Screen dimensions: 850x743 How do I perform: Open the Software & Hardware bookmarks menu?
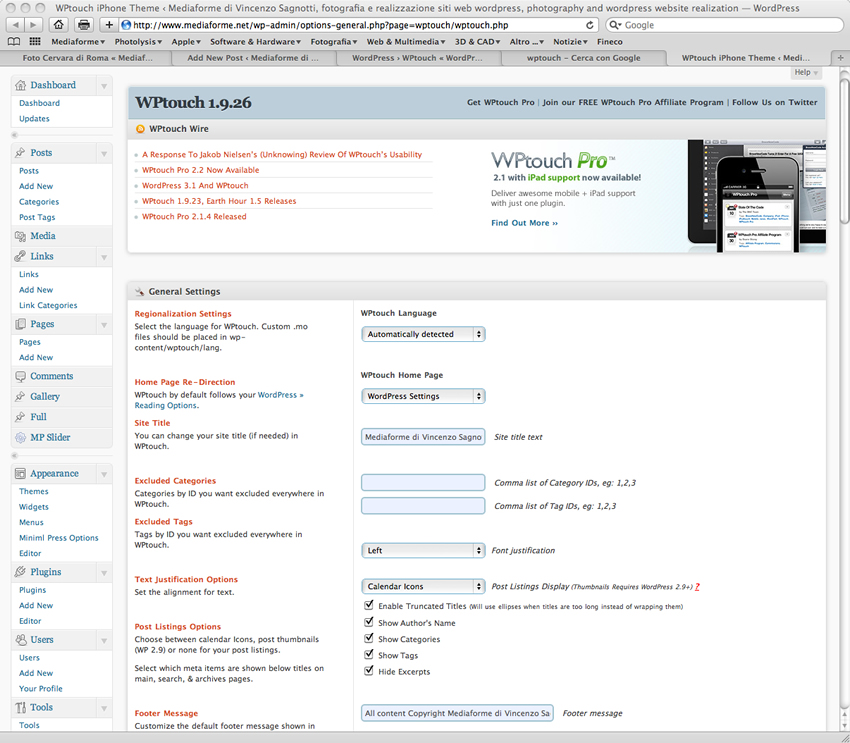point(255,42)
